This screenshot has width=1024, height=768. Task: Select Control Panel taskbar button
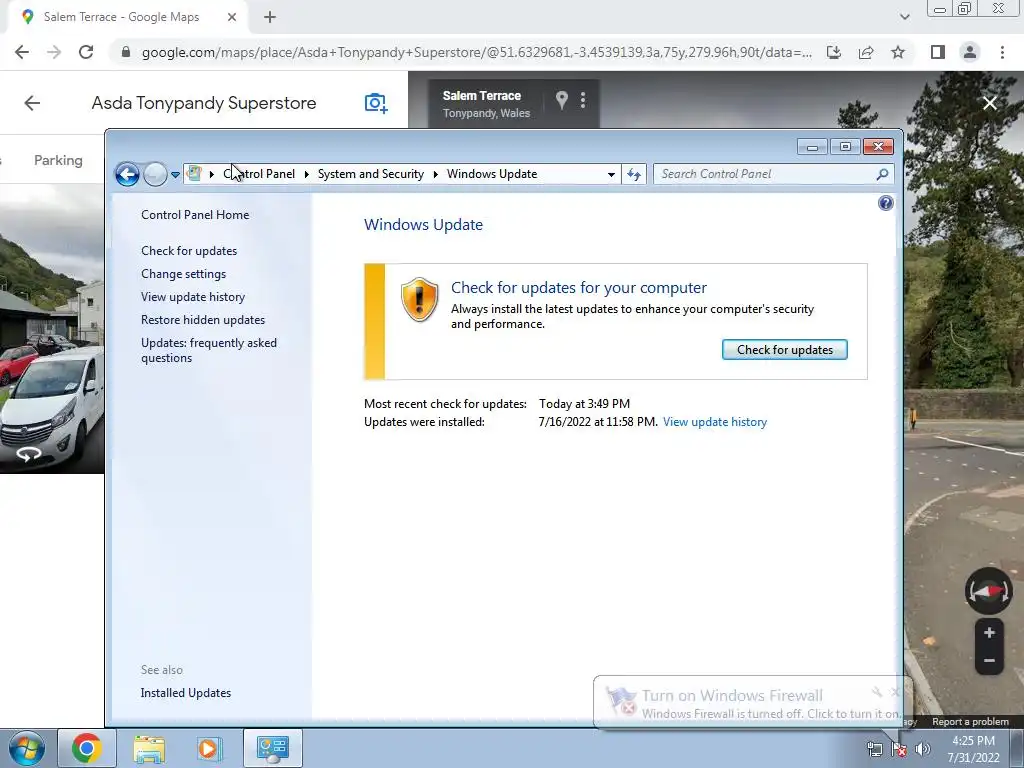tap(272, 748)
